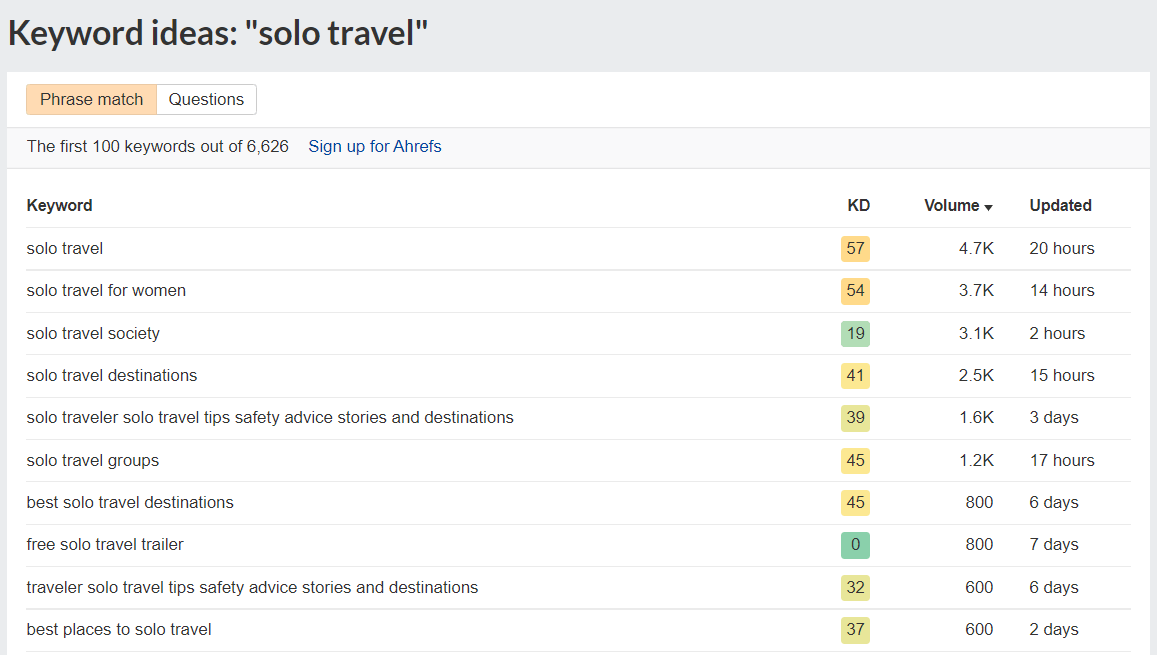The height and width of the screenshot is (655, 1157).
Task: Open the "best places to solo travel" keyword
Action: [x=118, y=629]
